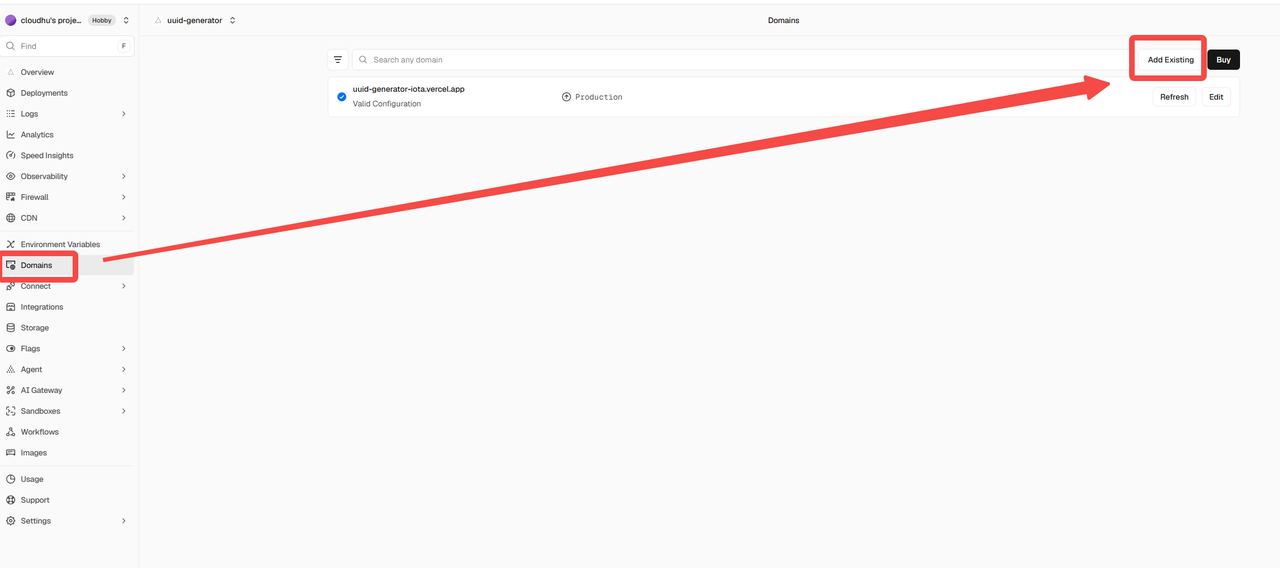Click the Refresh button for the domain

(1174, 97)
